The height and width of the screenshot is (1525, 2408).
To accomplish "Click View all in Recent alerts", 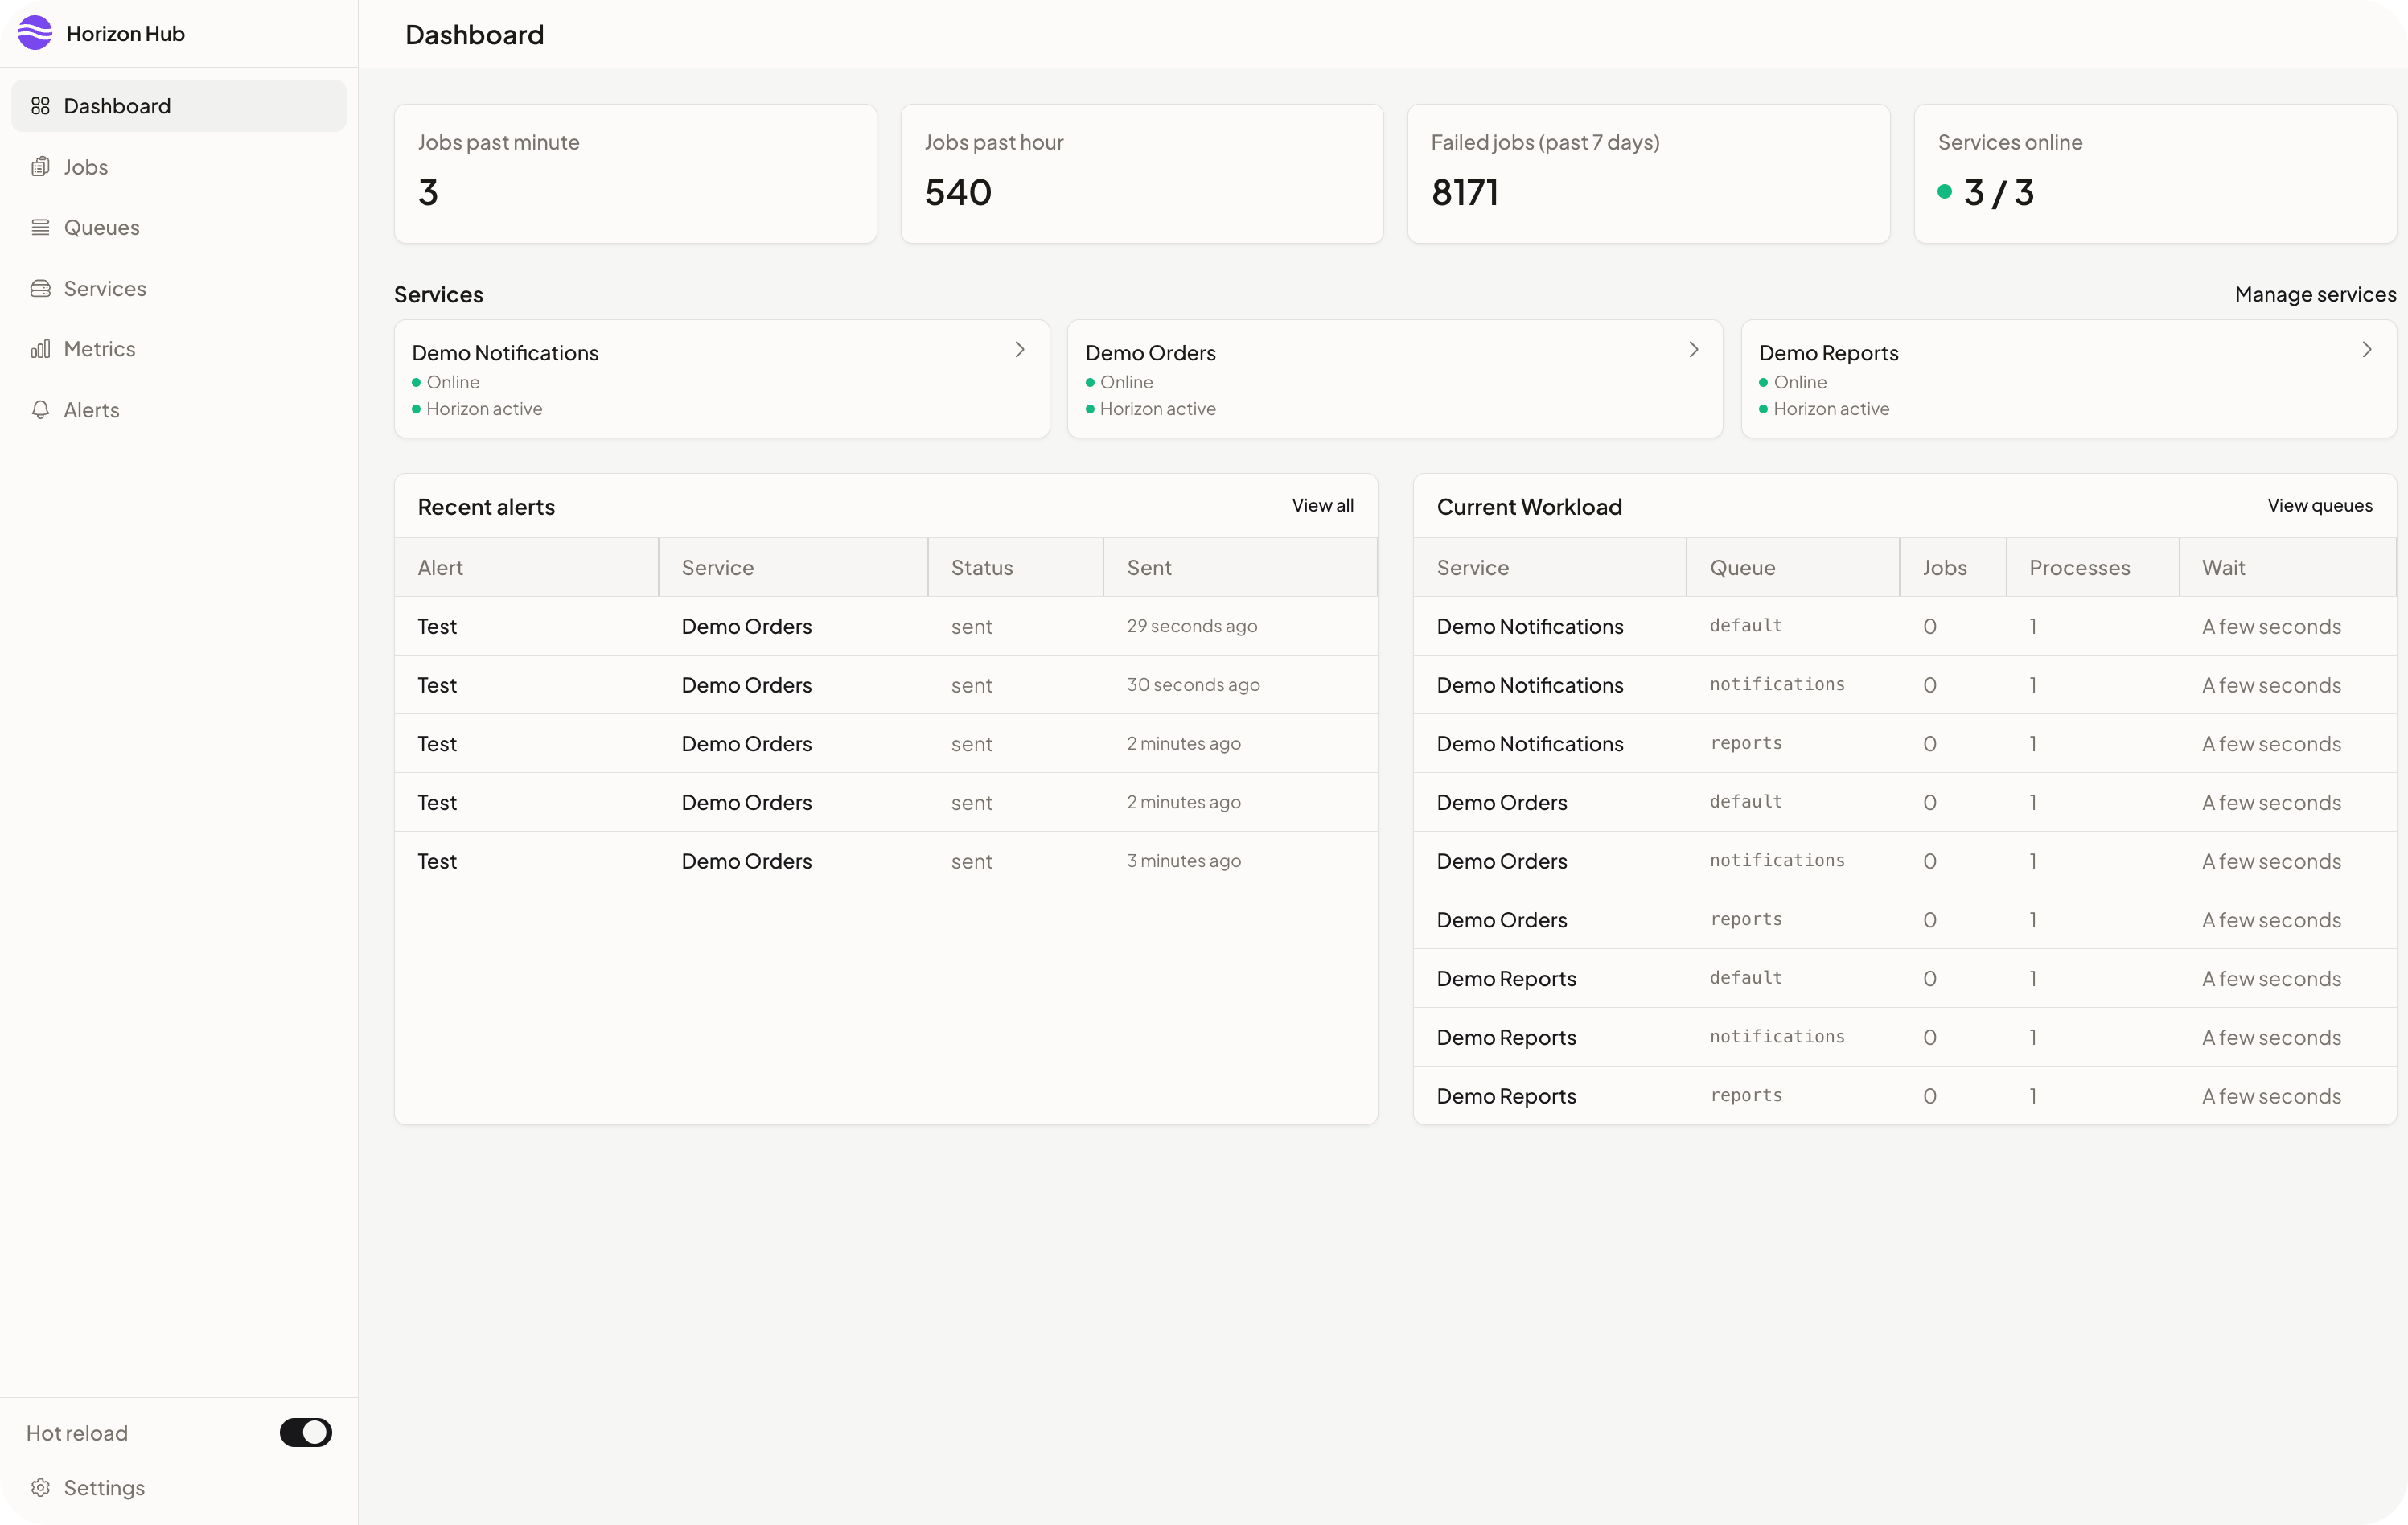I will [1322, 506].
